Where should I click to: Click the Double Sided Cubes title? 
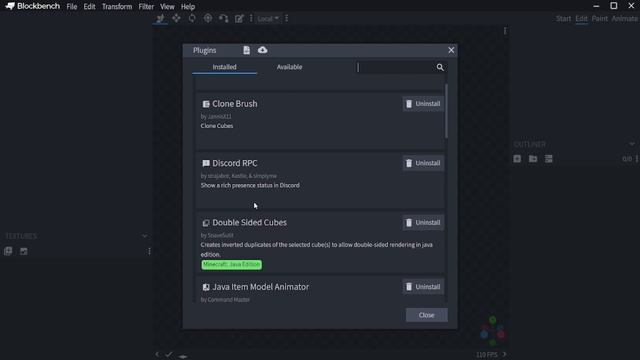pos(249,222)
